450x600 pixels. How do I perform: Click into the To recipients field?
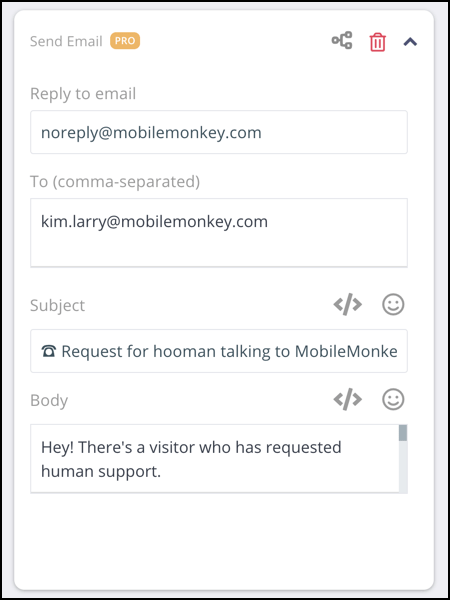click(219, 232)
